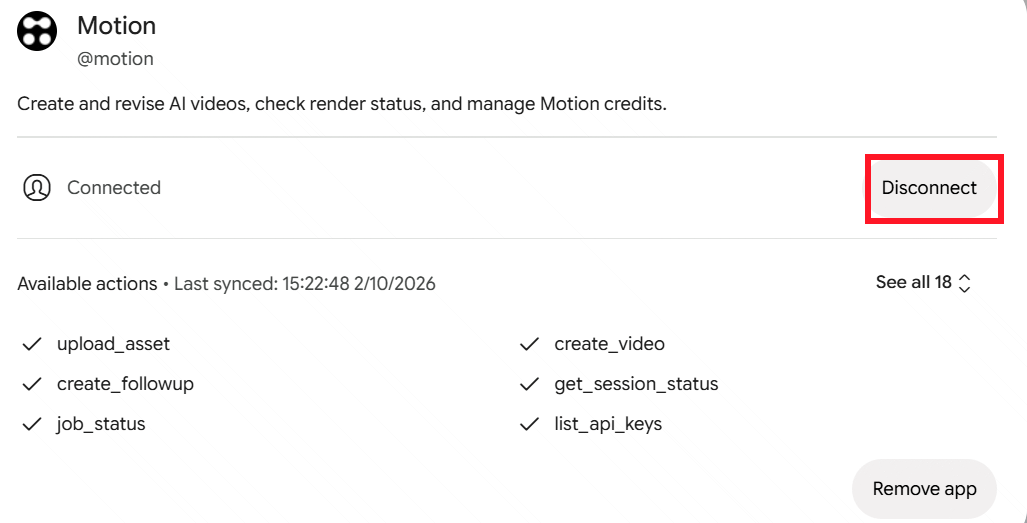Click the Available actions heading
Screen dimensions: 1027x523
click(87, 284)
